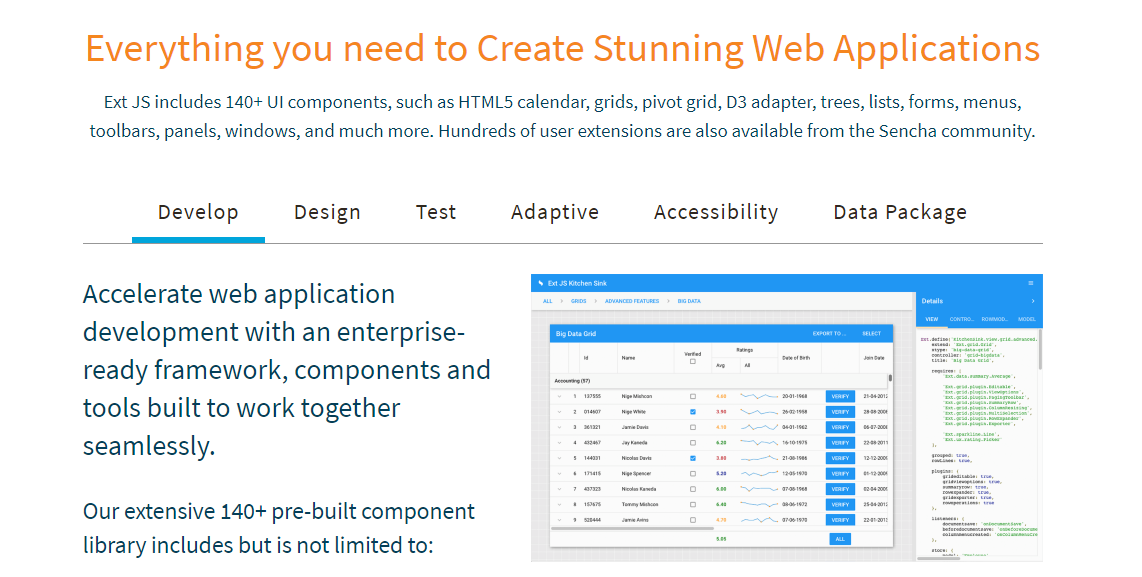
Task: Check the Verified box for Jay Kaneda
Action: 693,443
